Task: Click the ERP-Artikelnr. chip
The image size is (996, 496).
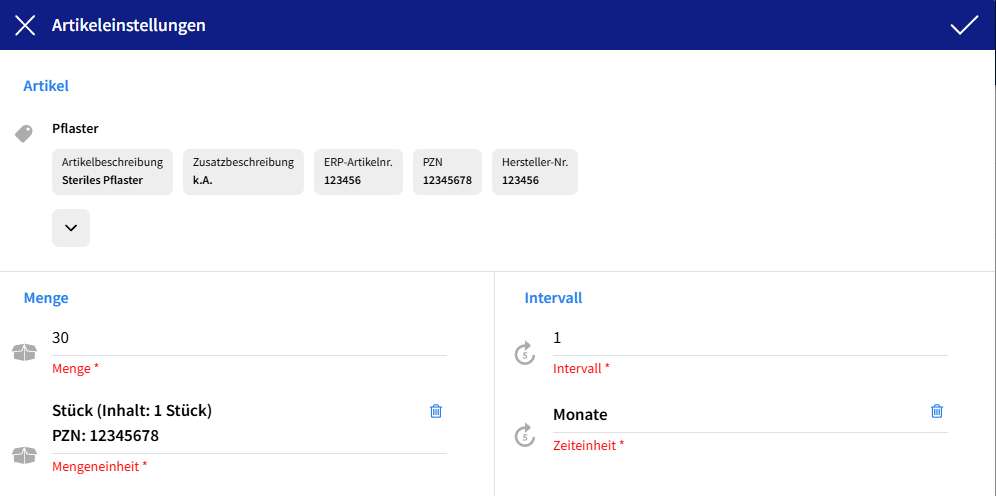Action: click(358, 172)
